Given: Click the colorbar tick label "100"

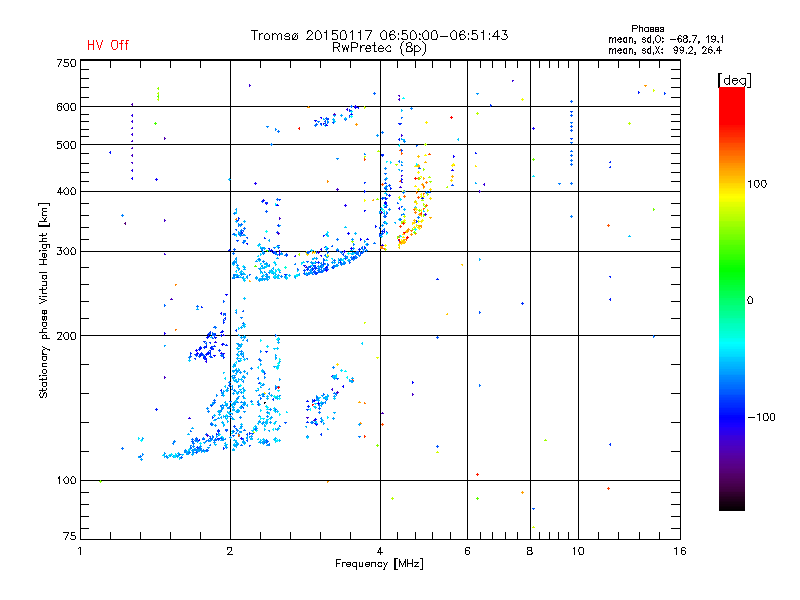Looking at the screenshot, I should [757, 184].
